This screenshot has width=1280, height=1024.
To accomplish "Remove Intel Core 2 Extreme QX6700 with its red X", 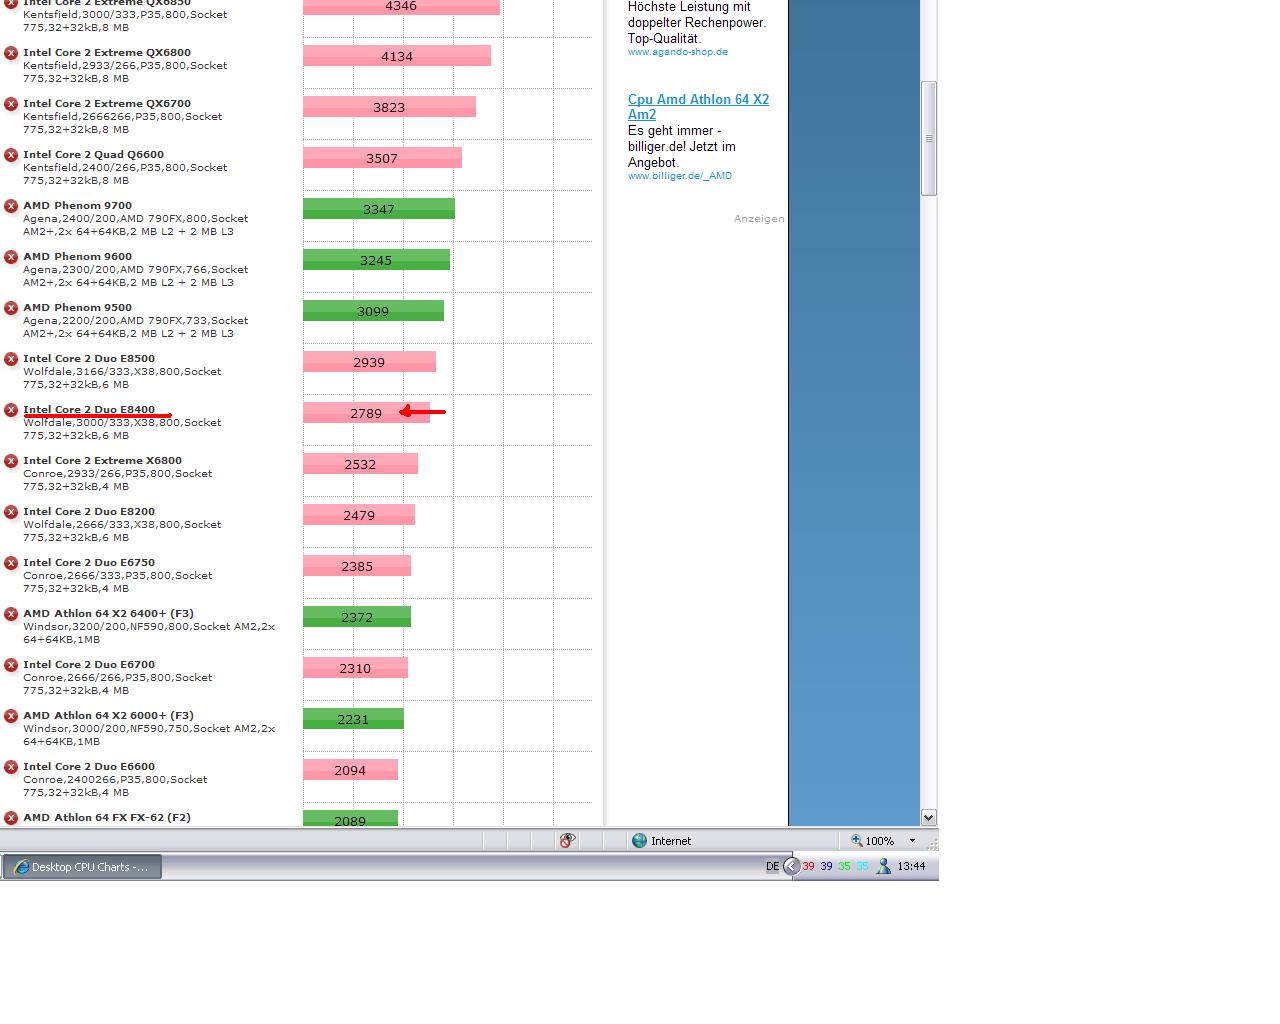I will (x=11, y=104).
